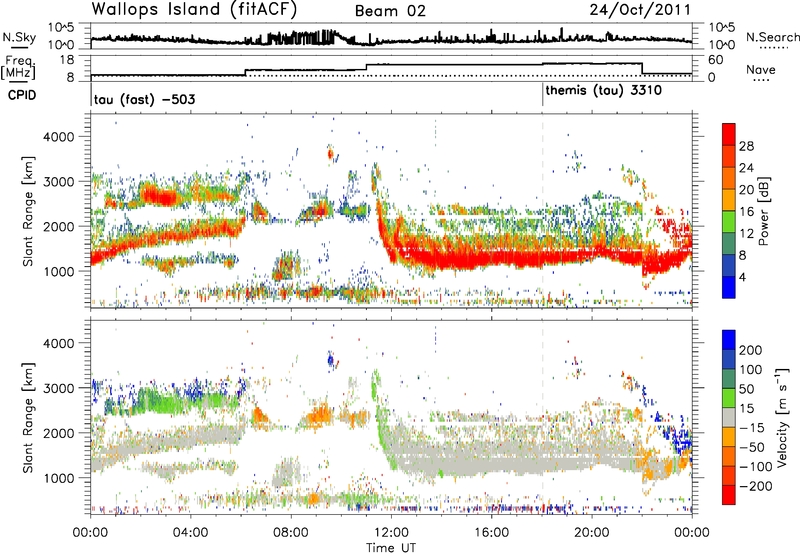
Task: Pick the power color bar segment between 16 and 20
Action: 729,199
